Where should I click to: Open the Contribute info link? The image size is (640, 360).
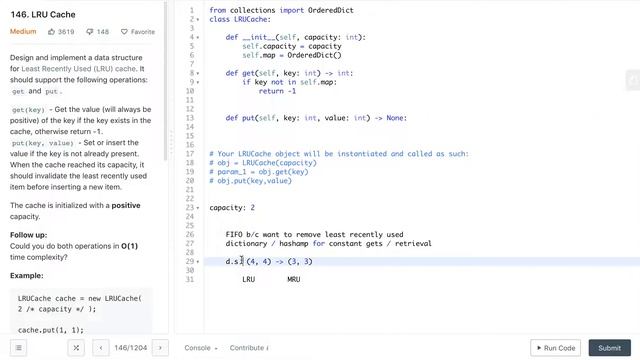point(249,348)
